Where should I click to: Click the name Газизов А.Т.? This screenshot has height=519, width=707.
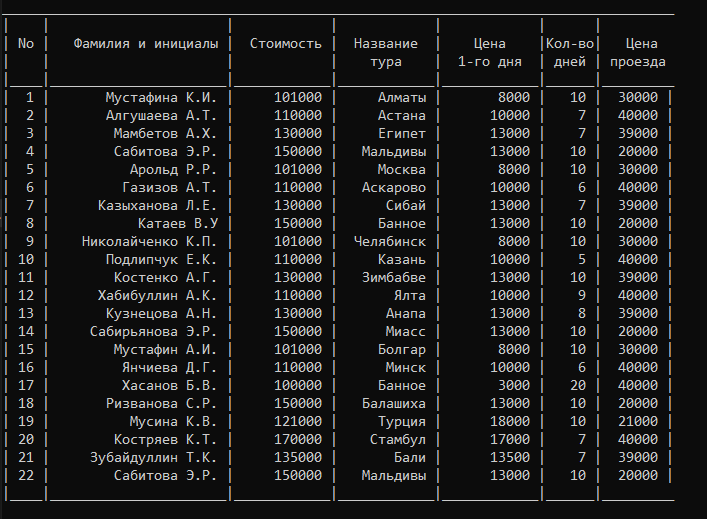pyautogui.click(x=169, y=188)
